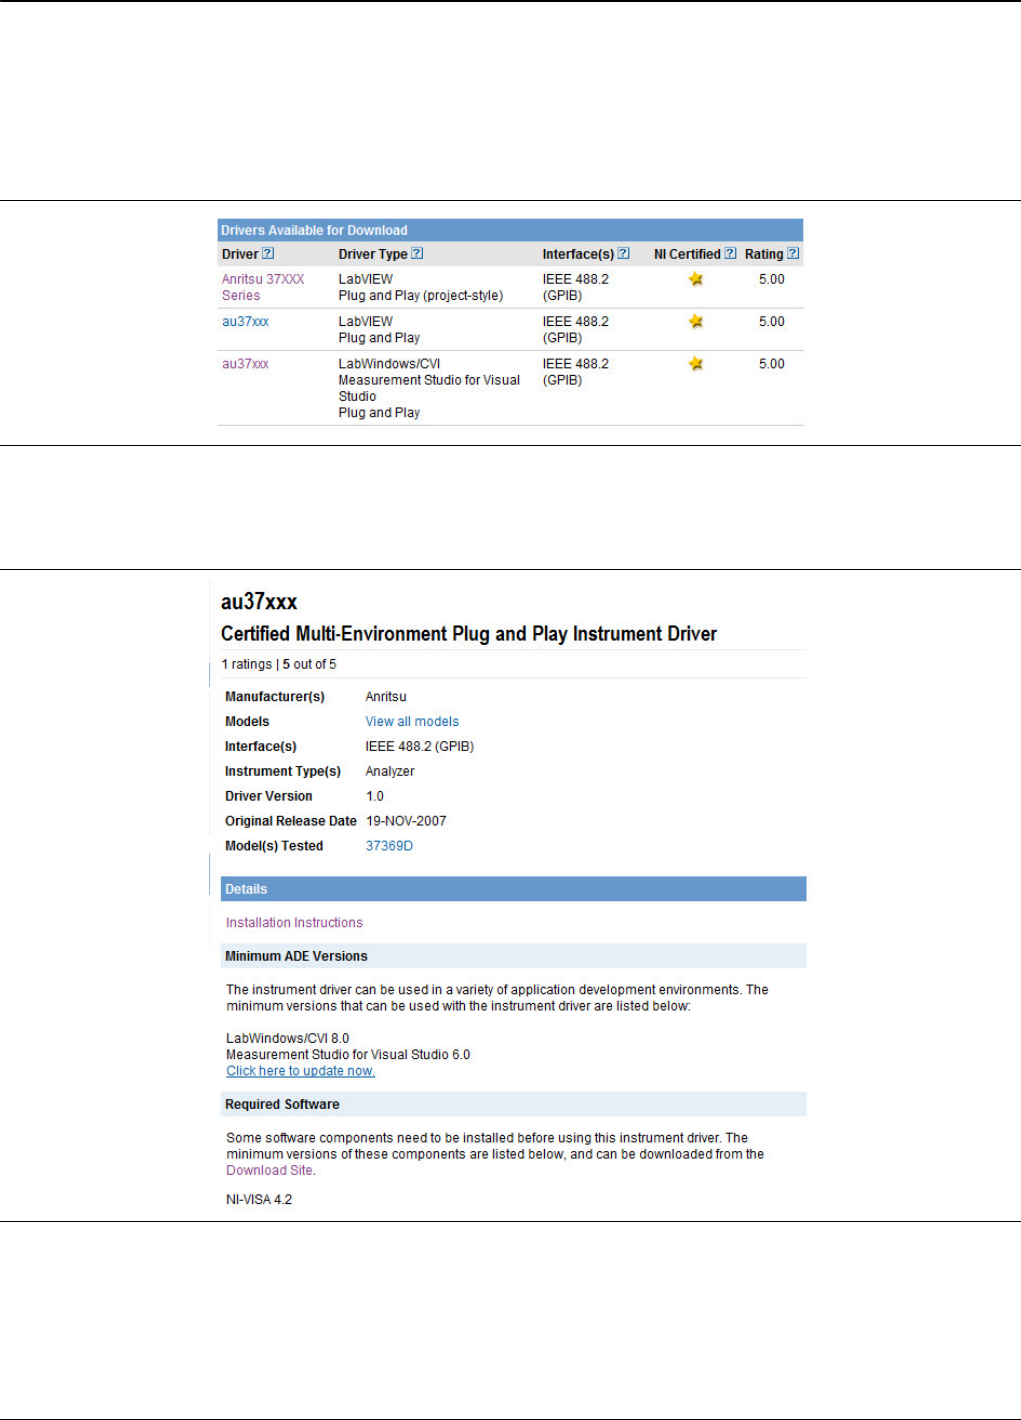Click Manufacturer value Anritsu

pyautogui.click(x=386, y=696)
